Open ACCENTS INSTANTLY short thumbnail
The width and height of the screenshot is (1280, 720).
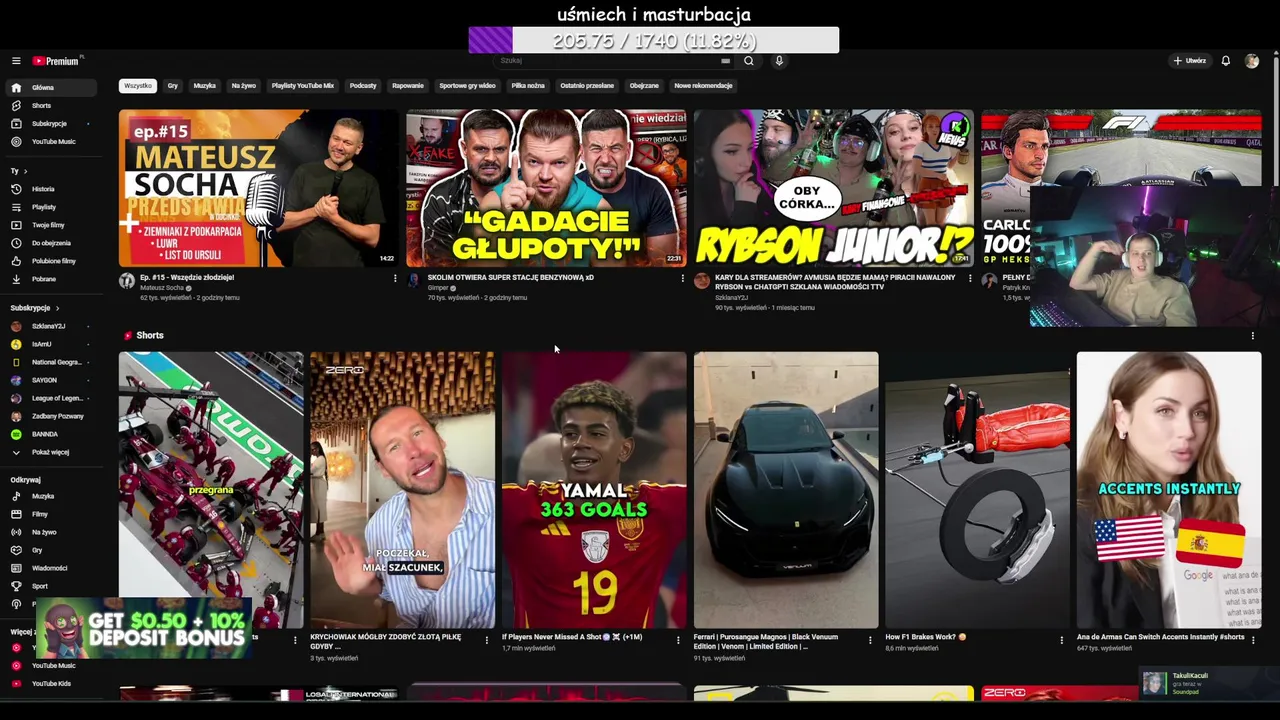click(1169, 490)
